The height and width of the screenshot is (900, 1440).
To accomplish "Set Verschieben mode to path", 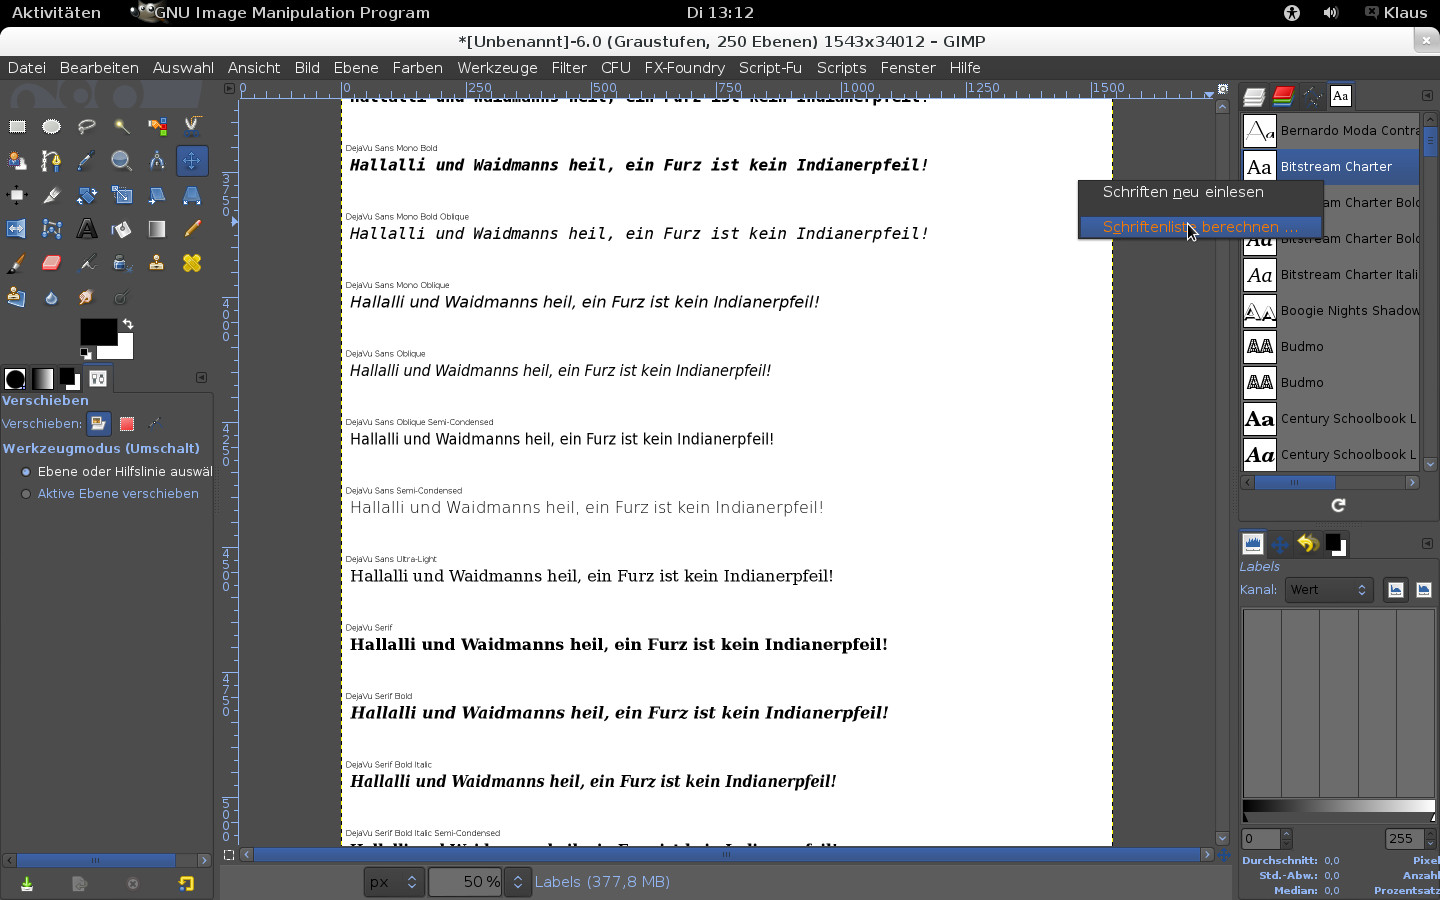I will (155, 424).
